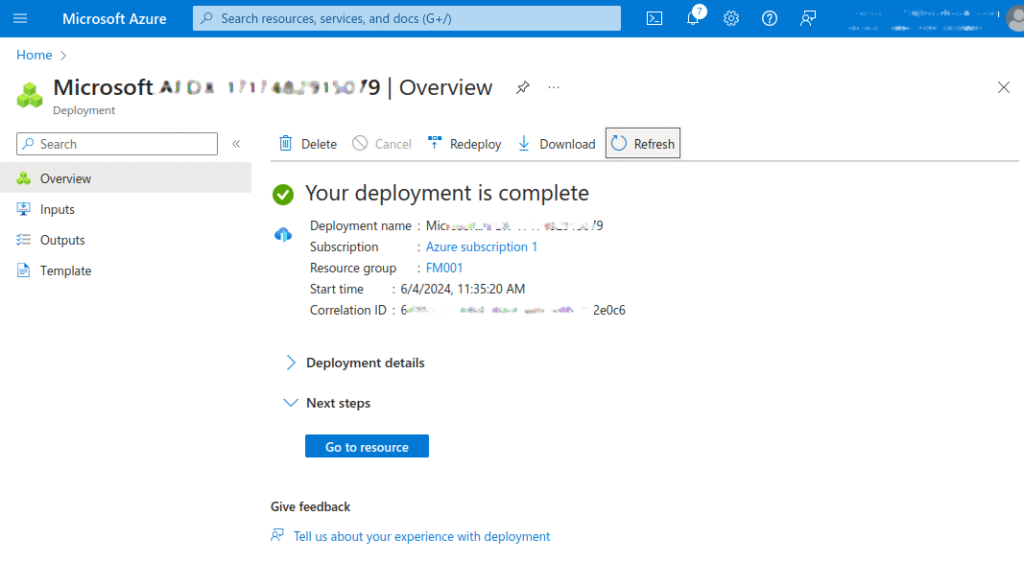Click the feedback person icon near bottom

[278, 536]
